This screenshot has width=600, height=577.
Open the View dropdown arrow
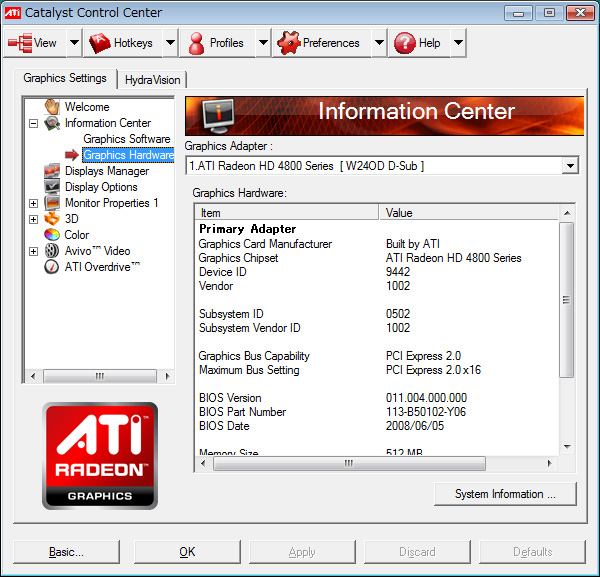click(x=74, y=43)
